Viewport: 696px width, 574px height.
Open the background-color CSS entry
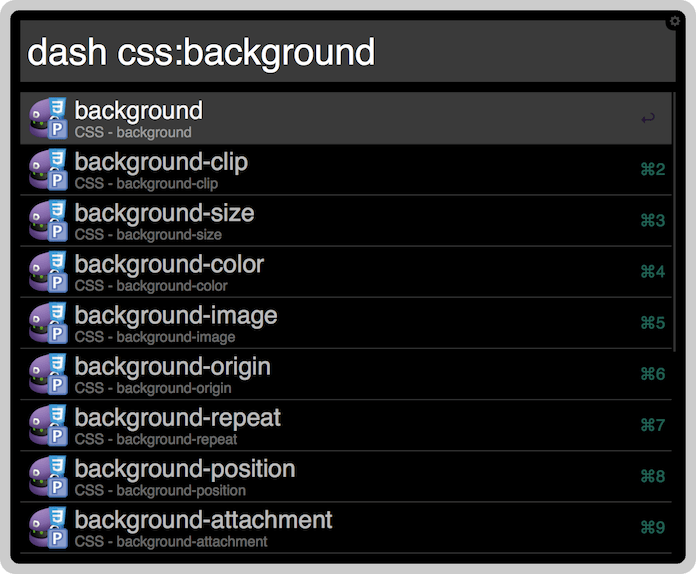(346, 272)
